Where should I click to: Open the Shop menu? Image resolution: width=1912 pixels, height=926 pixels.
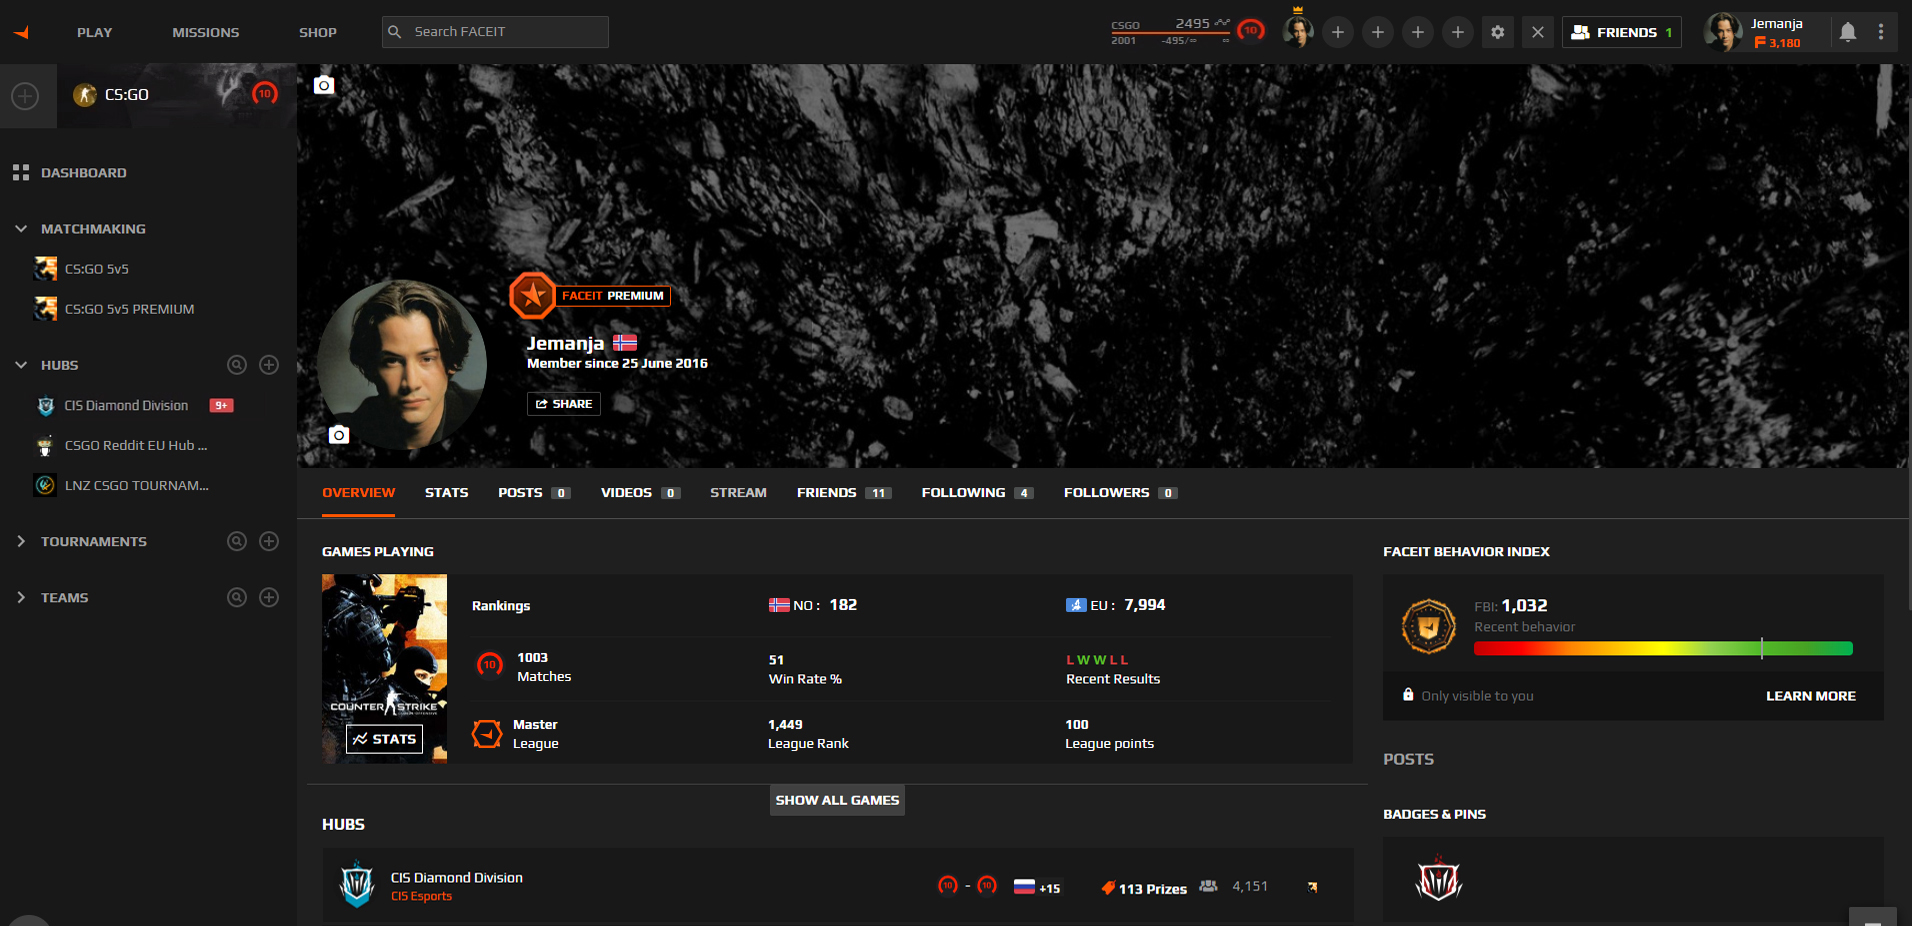point(317,32)
